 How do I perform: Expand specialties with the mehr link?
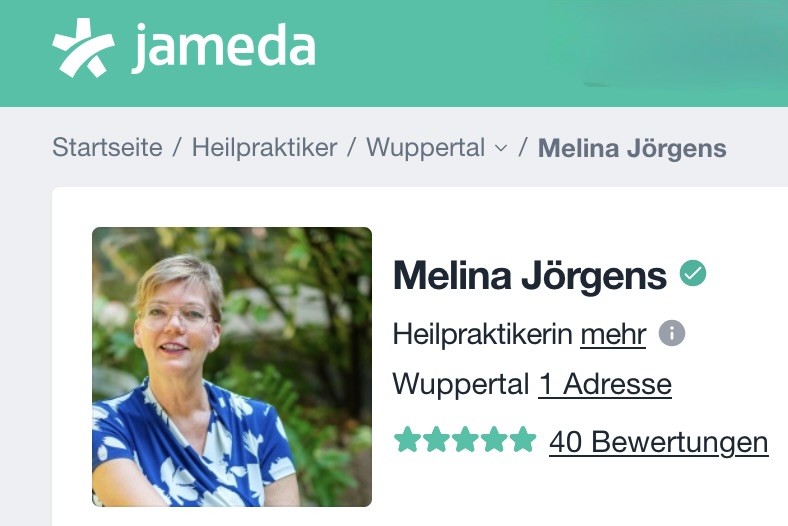click(x=613, y=334)
